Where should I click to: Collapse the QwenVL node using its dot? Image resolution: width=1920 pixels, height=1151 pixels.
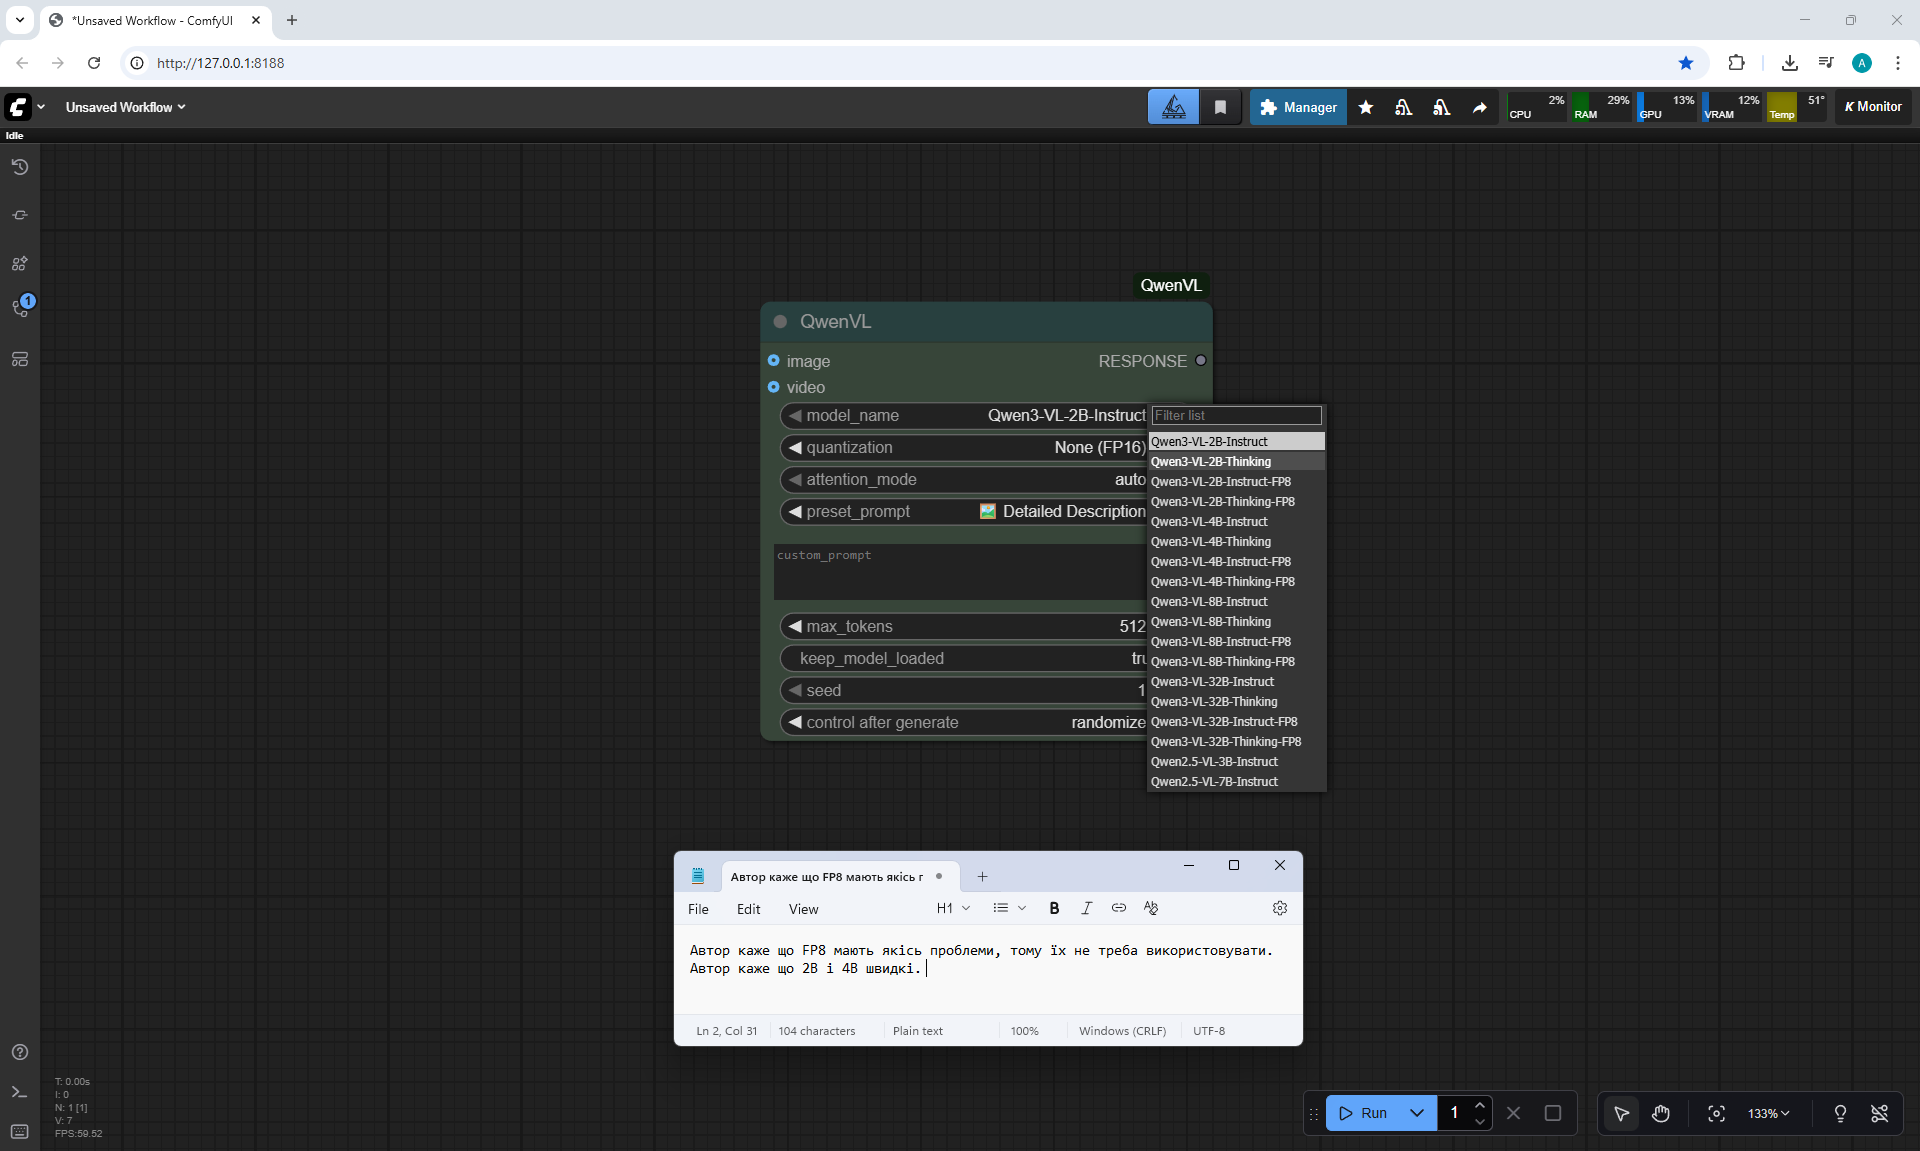[780, 321]
